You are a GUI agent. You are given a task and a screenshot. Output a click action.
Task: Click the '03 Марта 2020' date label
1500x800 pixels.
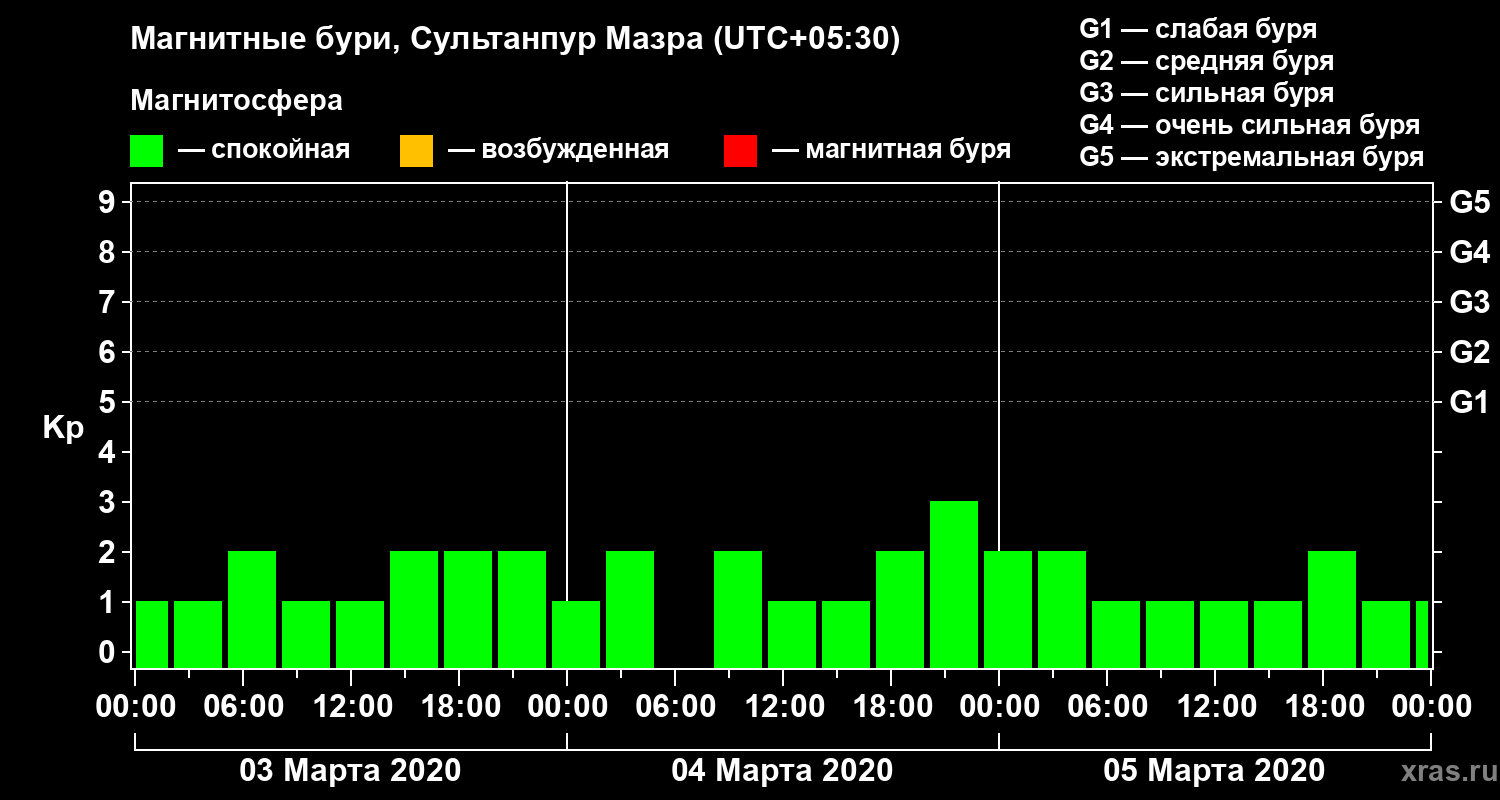click(x=350, y=771)
